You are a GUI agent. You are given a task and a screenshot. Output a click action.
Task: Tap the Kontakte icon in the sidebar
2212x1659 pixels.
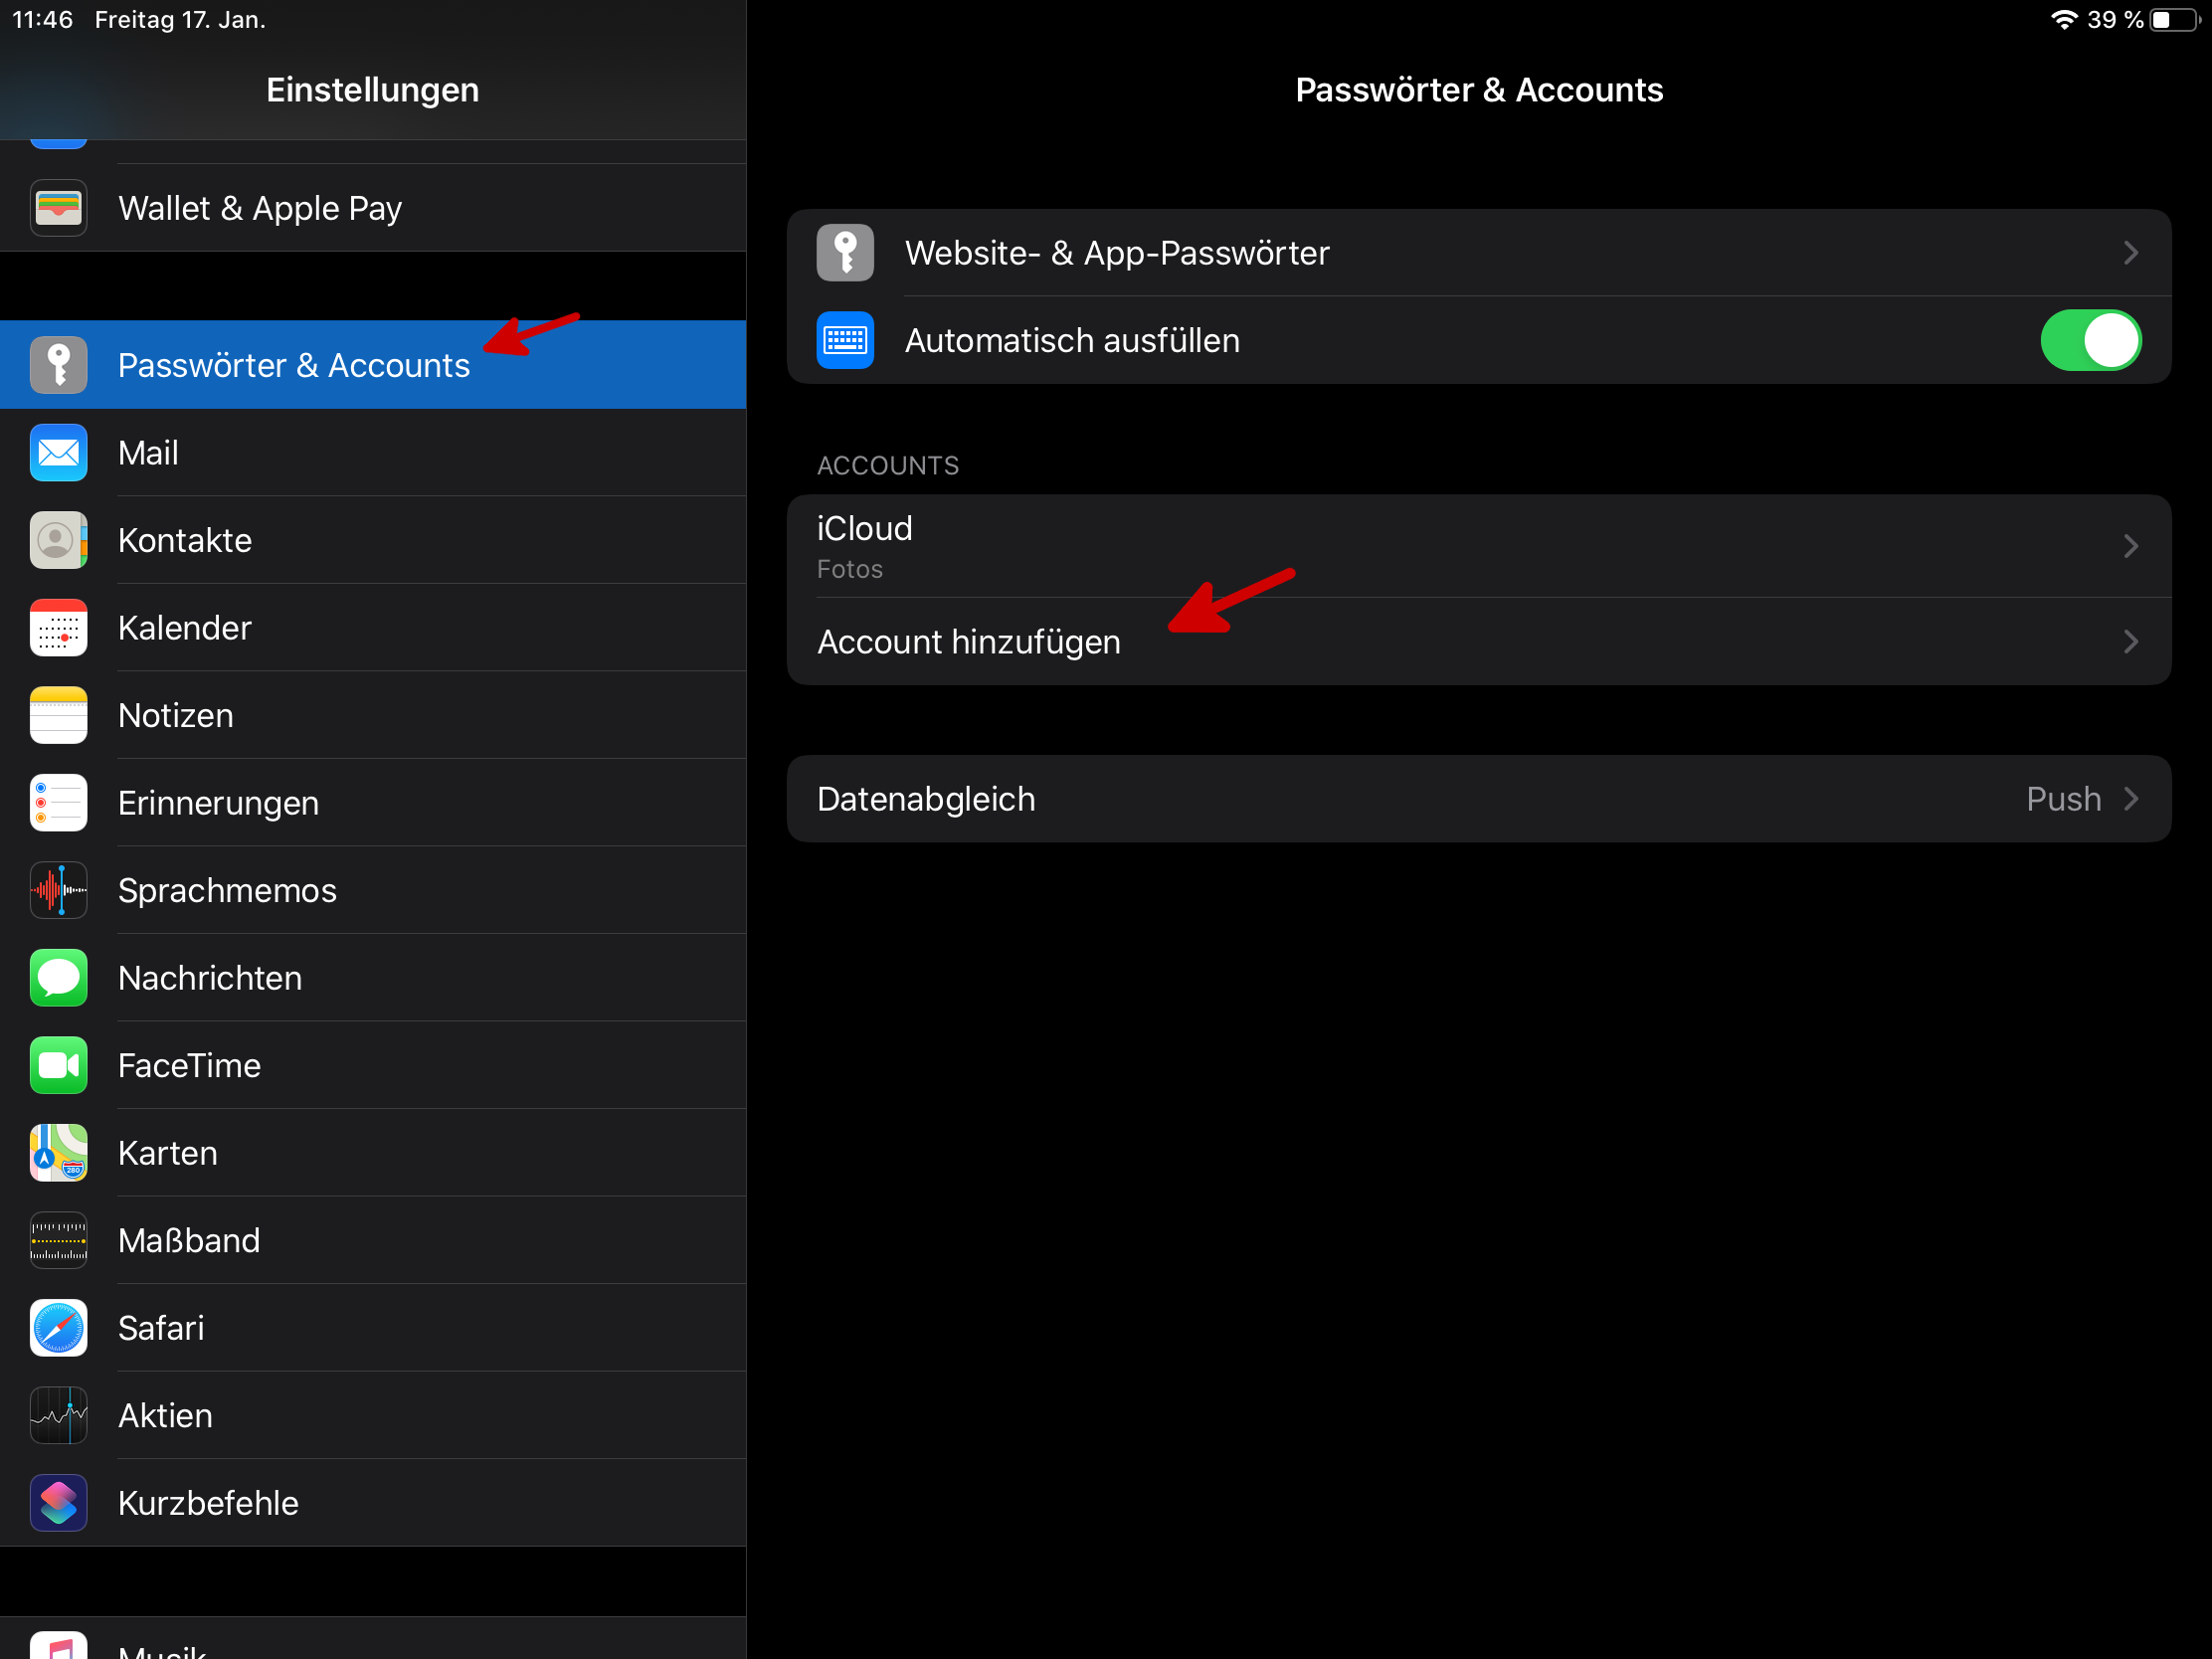click(x=58, y=540)
